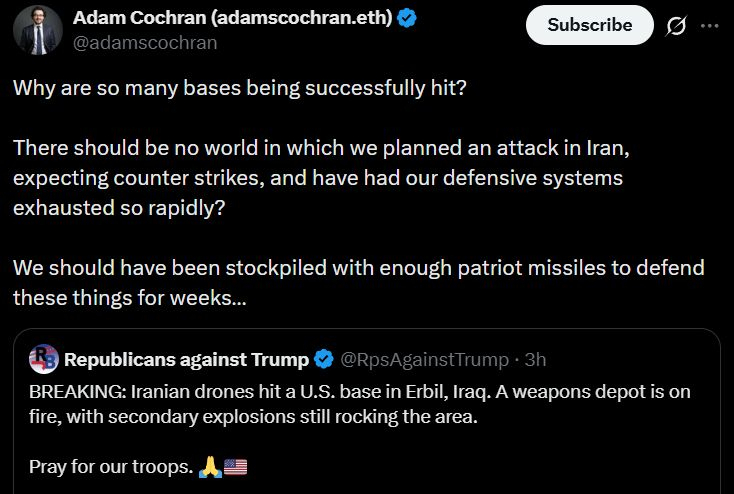Click the 3h timestamp on quoted post
The width and height of the screenshot is (734, 494).
click(x=535, y=359)
